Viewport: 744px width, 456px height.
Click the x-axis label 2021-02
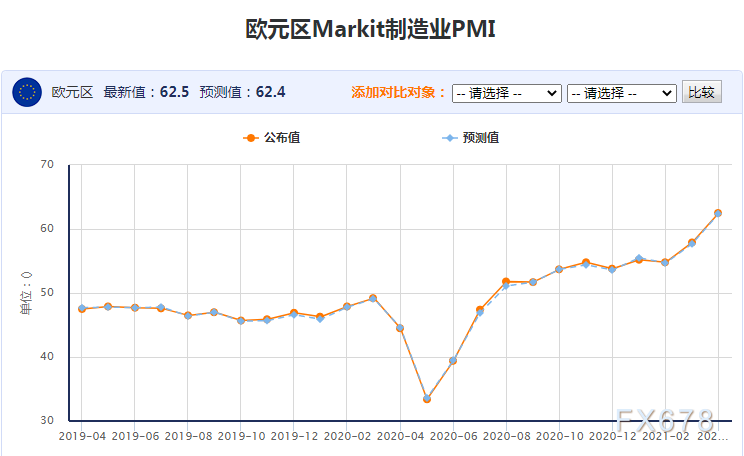[x=665, y=436]
